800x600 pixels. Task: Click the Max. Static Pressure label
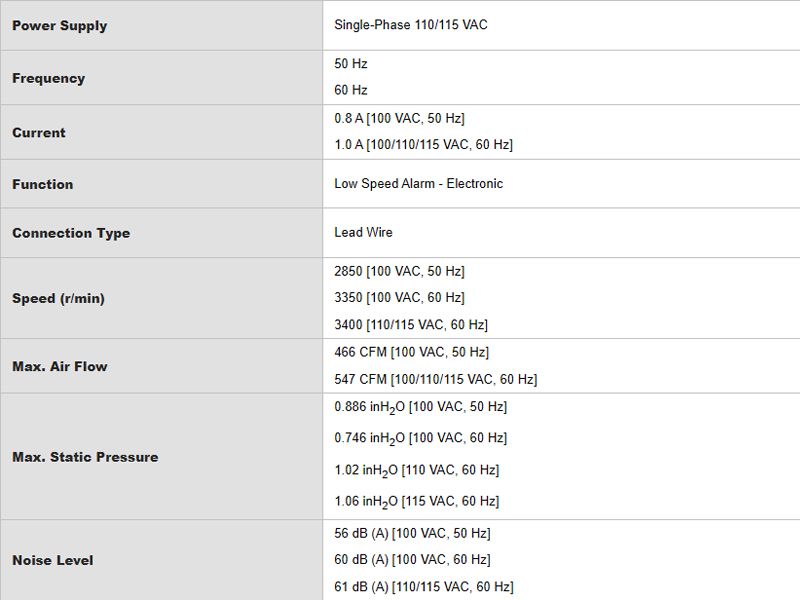coord(85,457)
